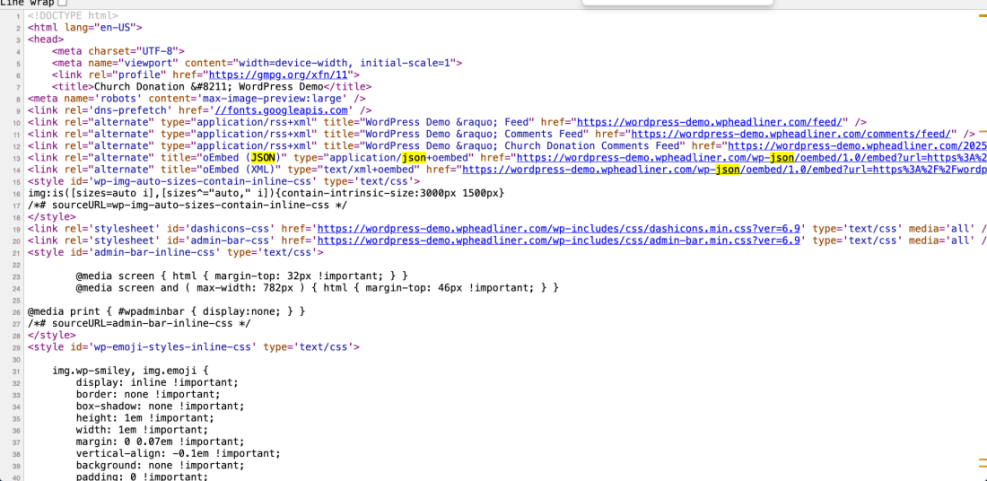This screenshot has width=987, height=481.
Task: Click the meta charset="UTF-8" line
Action: click(118, 51)
